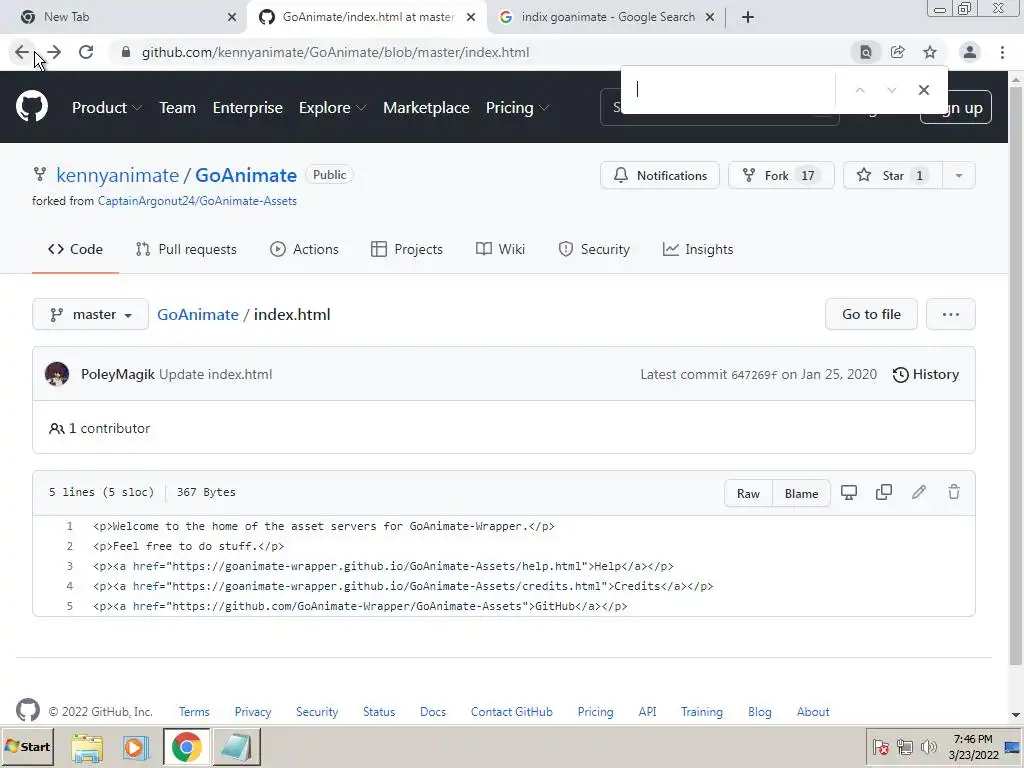The image size is (1024, 768).
Task: Switch to the Security repository tab
Action: 594,249
